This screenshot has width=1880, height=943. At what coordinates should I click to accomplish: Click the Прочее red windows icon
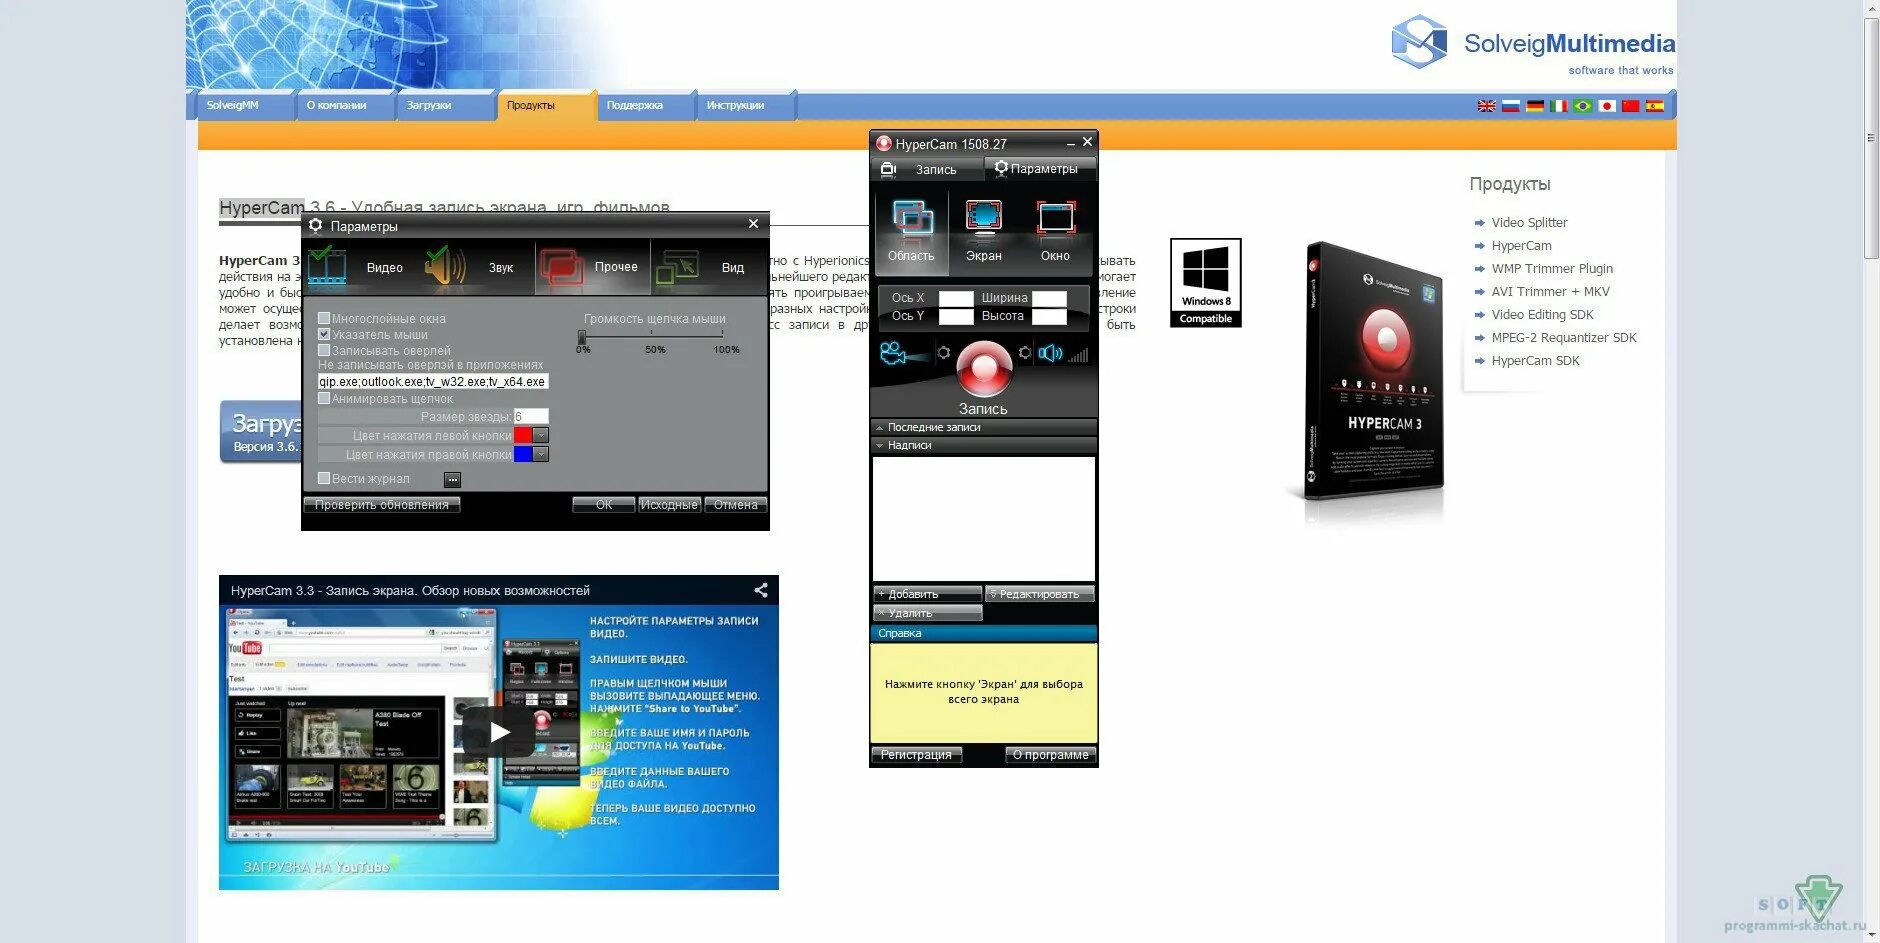click(561, 267)
